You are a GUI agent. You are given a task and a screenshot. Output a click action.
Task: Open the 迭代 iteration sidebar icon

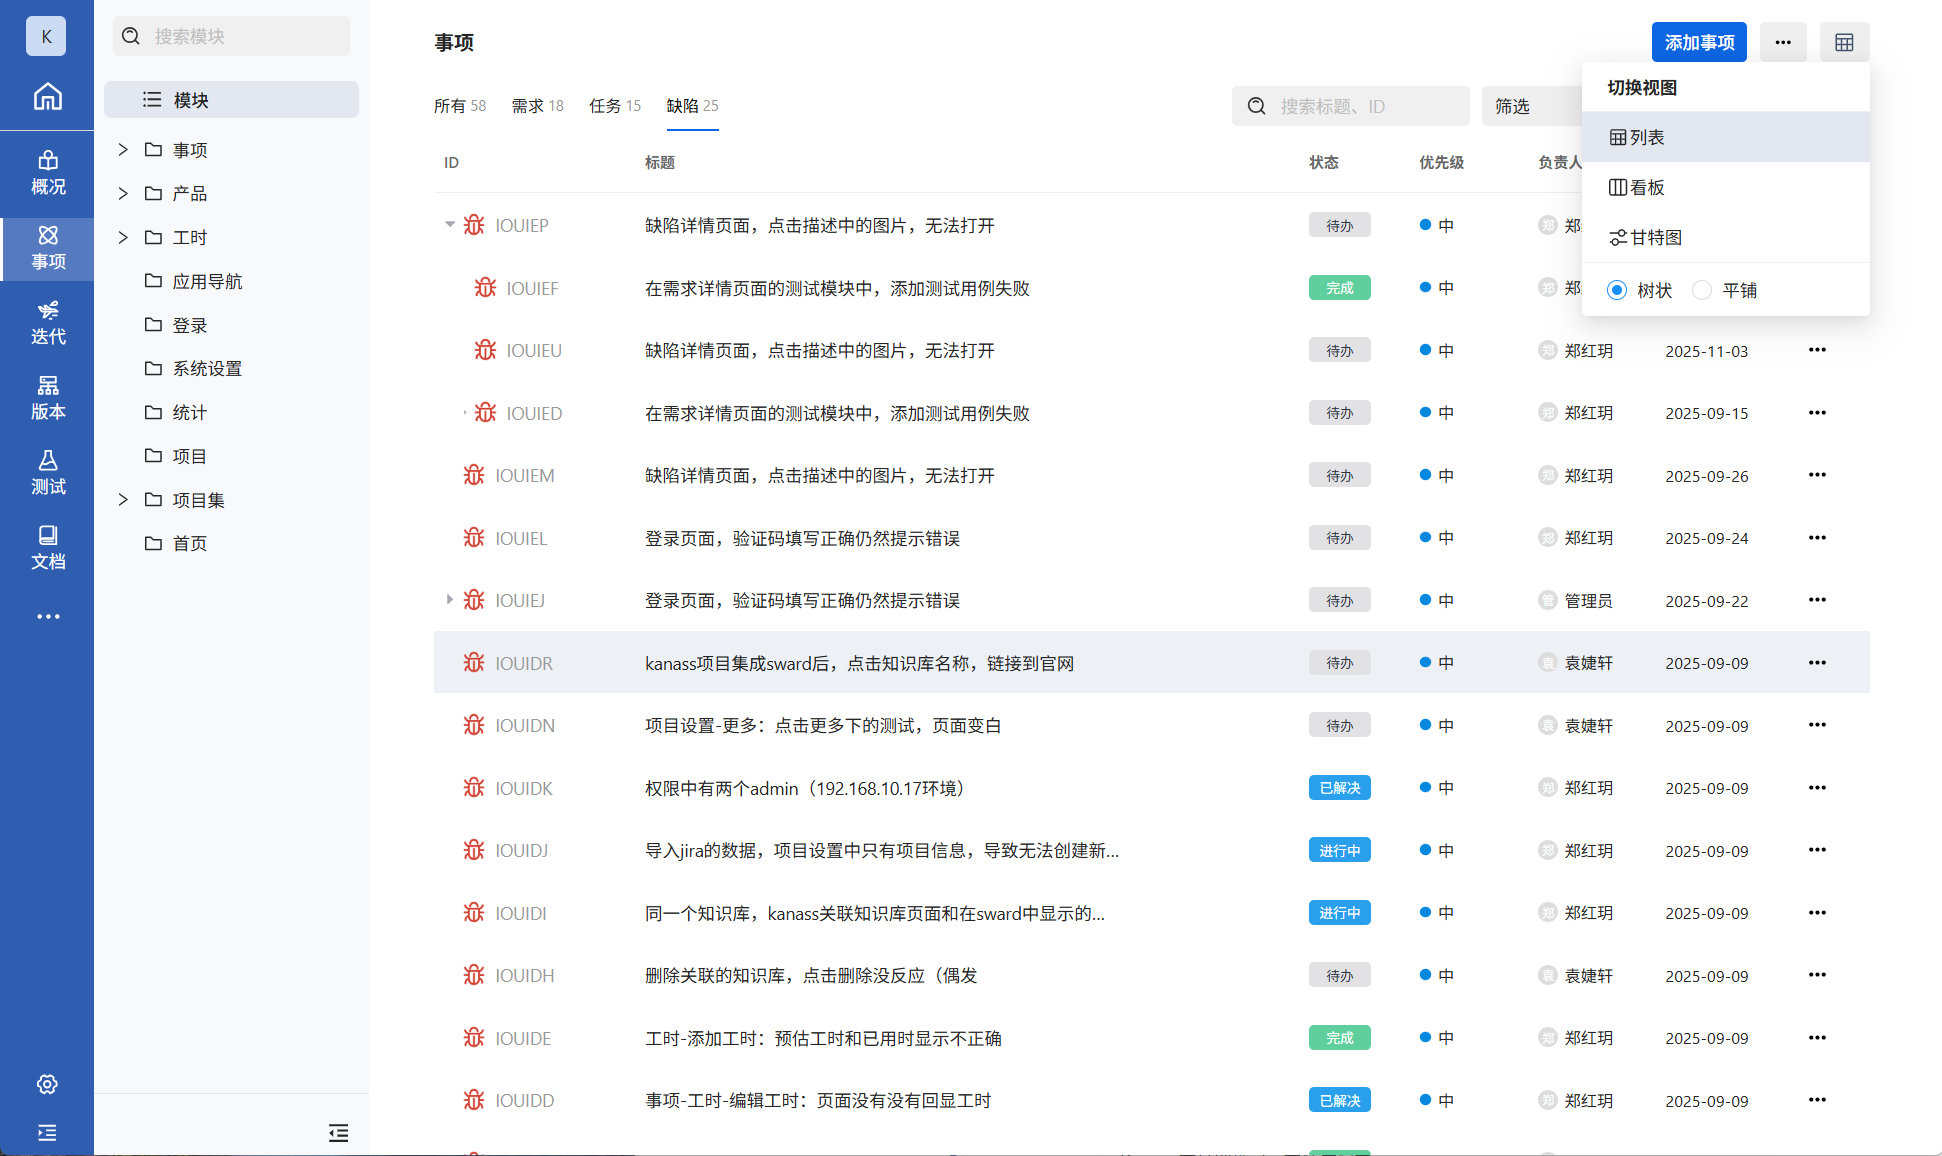pos(47,322)
